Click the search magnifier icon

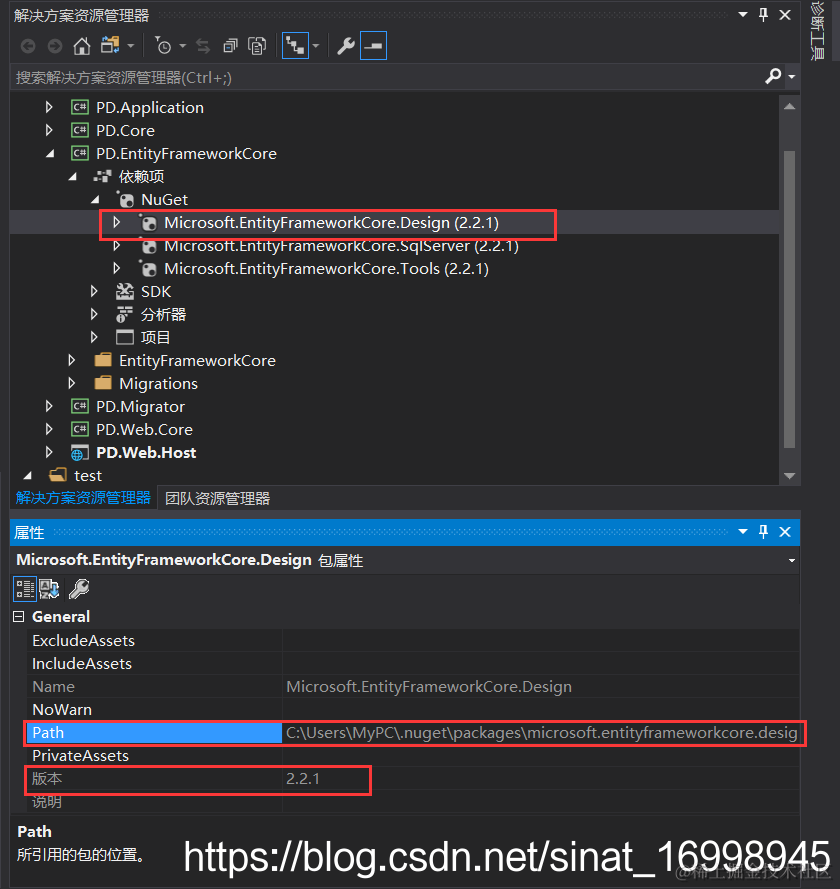(x=773, y=76)
